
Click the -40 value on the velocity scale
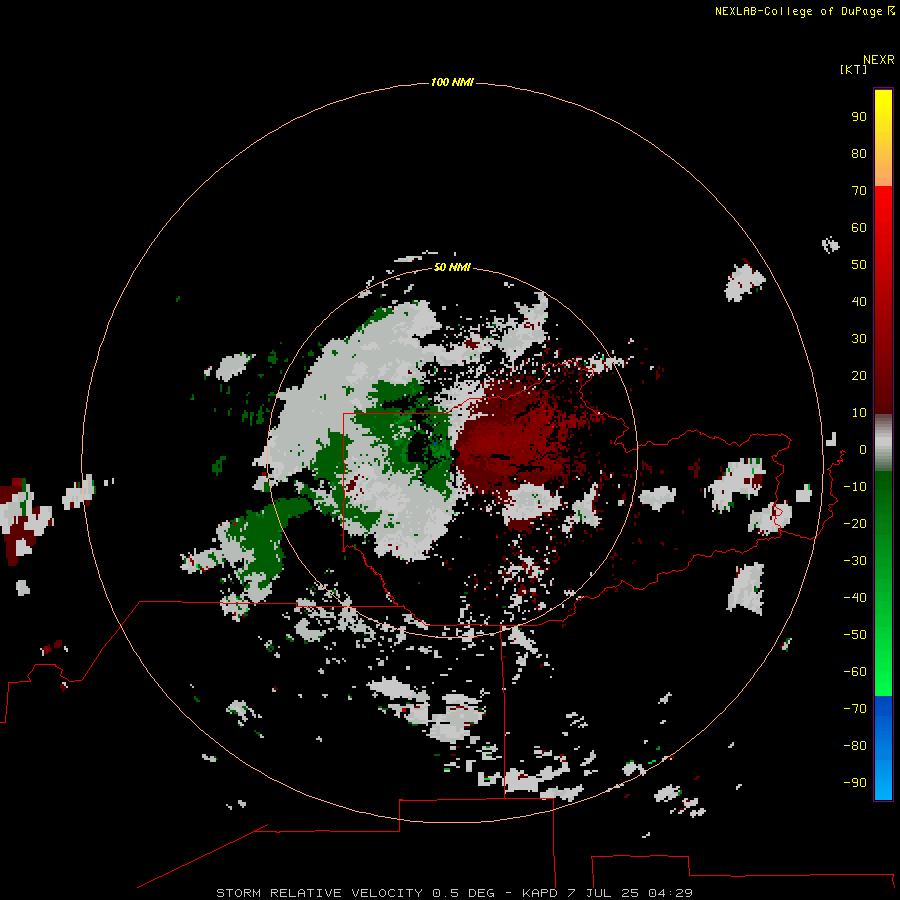coord(855,598)
